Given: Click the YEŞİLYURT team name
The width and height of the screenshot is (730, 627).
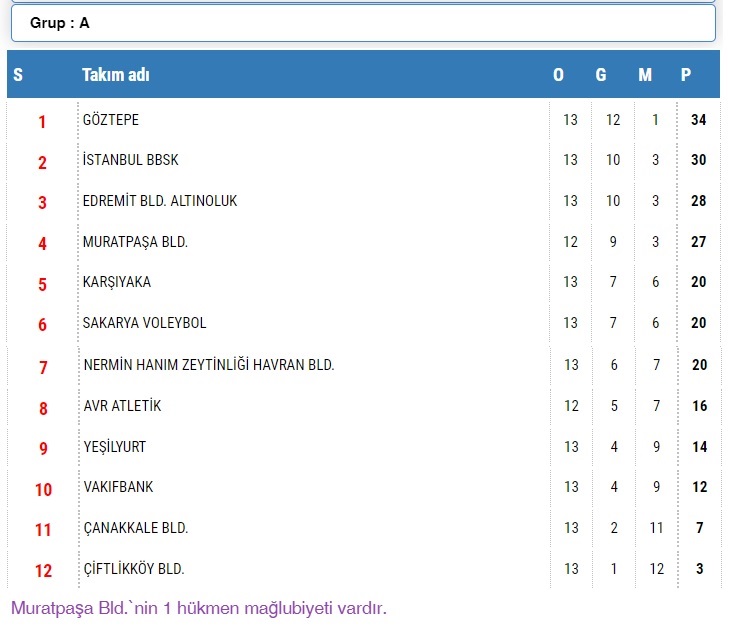Looking at the screenshot, I should coord(115,447).
